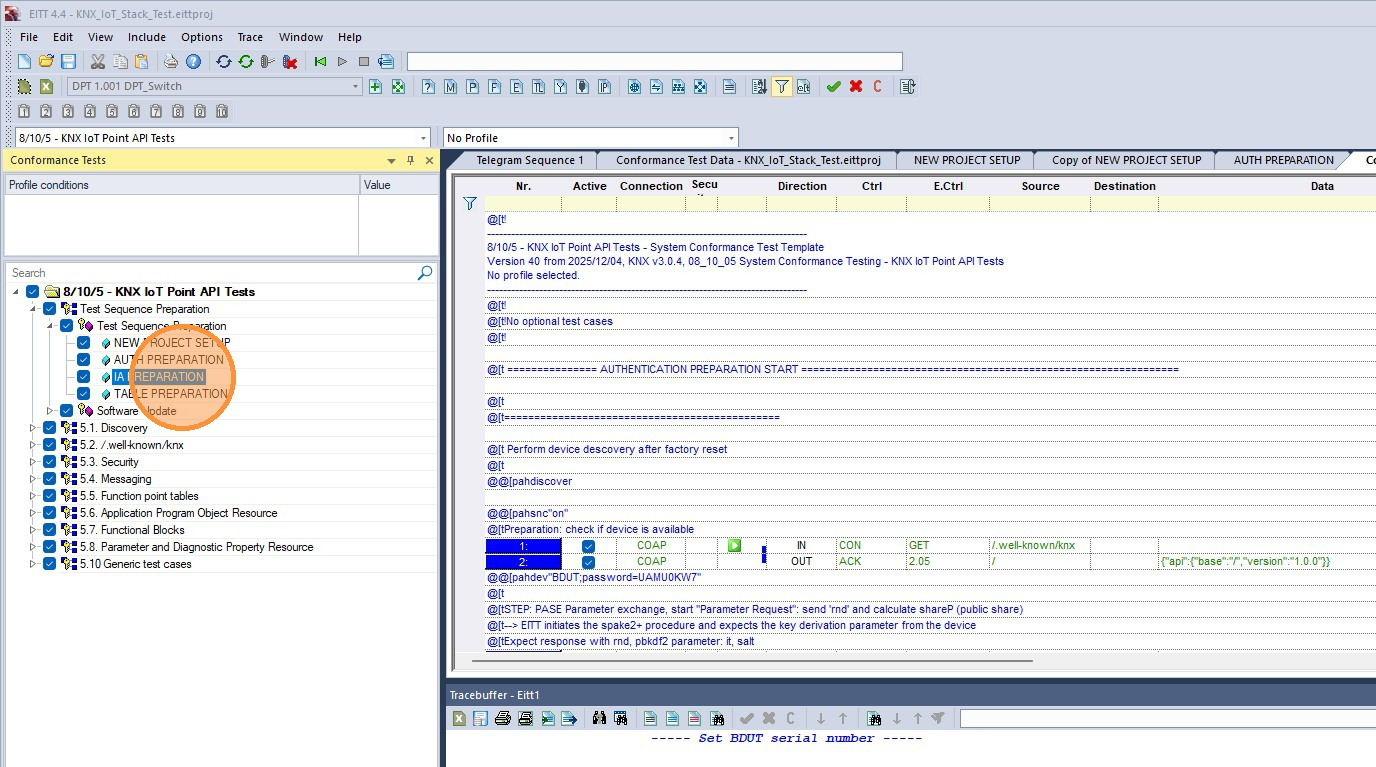Expand the 5.4. Messaging tree node
Screen dimensions: 1376x767
[33, 479]
